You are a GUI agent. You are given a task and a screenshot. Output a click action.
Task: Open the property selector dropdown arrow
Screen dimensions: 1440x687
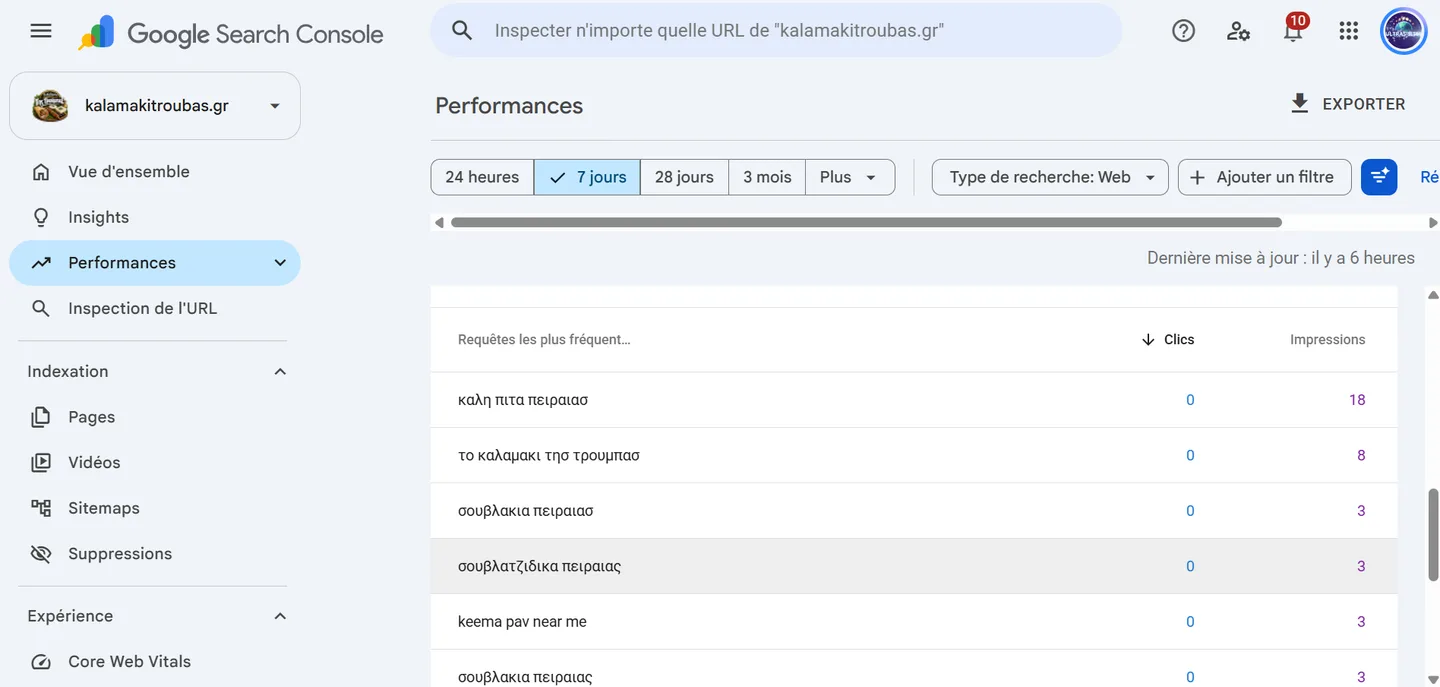pos(275,106)
